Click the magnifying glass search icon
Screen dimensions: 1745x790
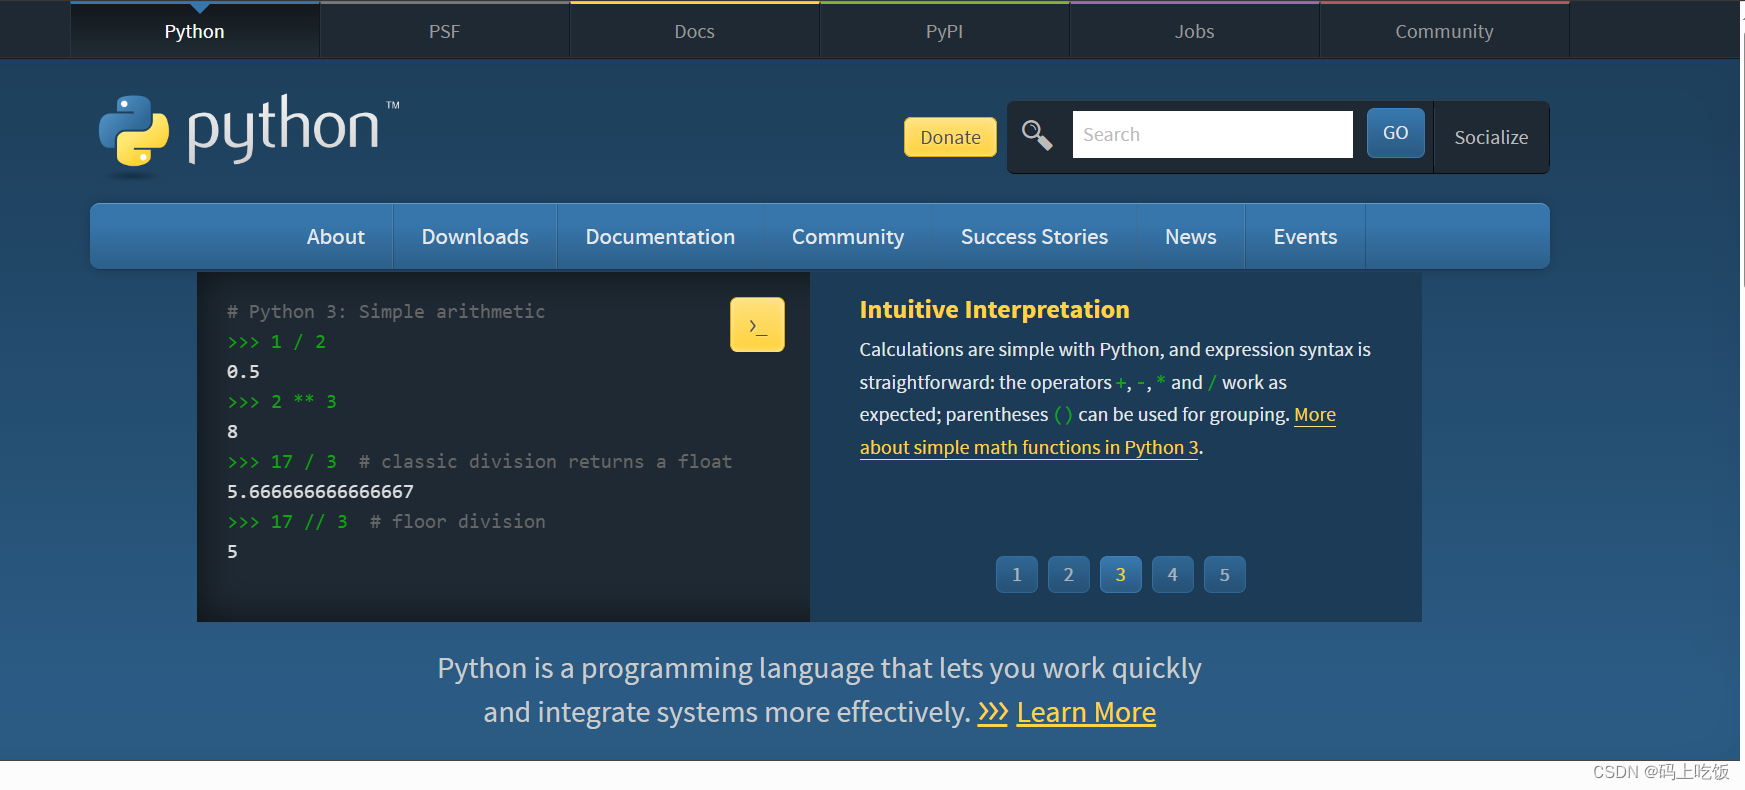click(1037, 135)
